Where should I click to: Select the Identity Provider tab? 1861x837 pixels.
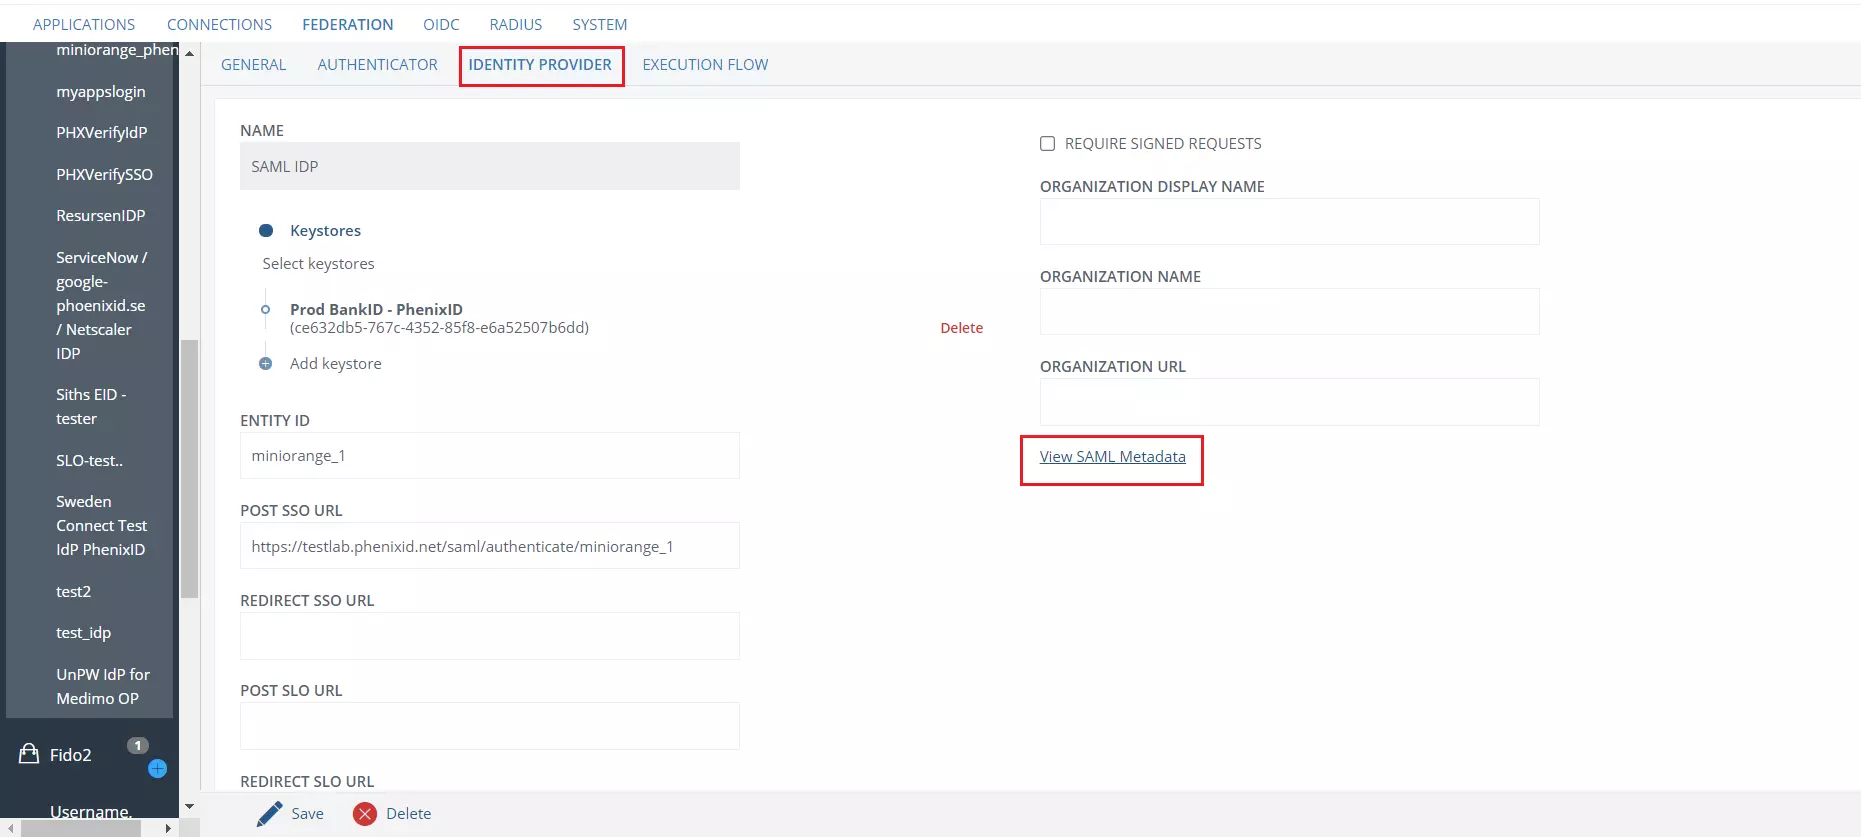540,65
